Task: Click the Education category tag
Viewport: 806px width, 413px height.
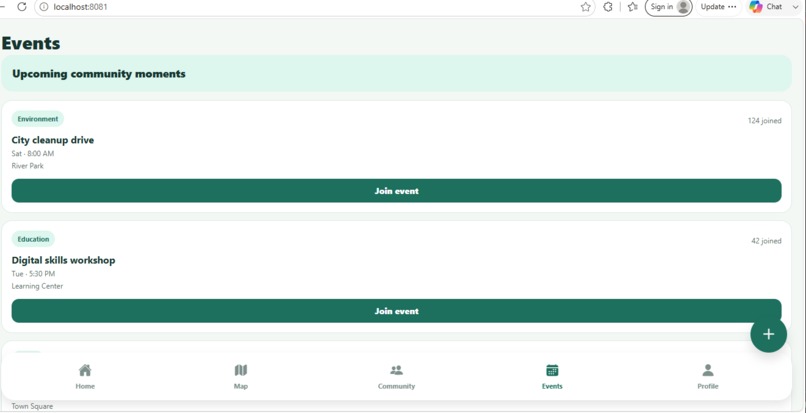Action: tap(33, 239)
